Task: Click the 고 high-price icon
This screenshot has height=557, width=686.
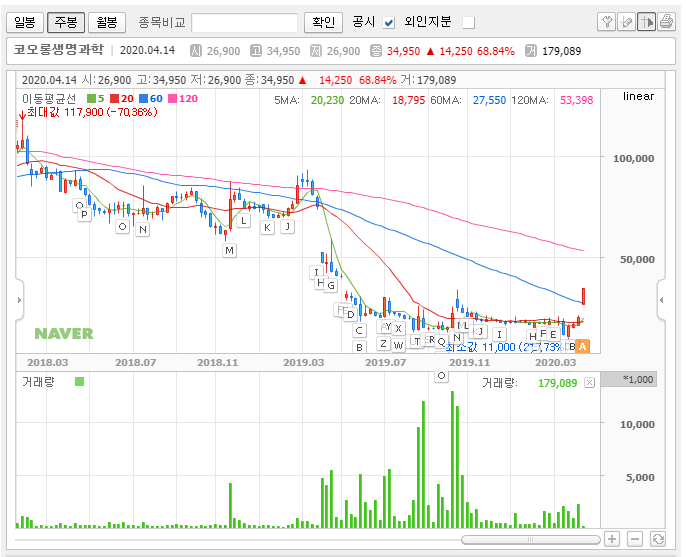Action: coord(256,51)
